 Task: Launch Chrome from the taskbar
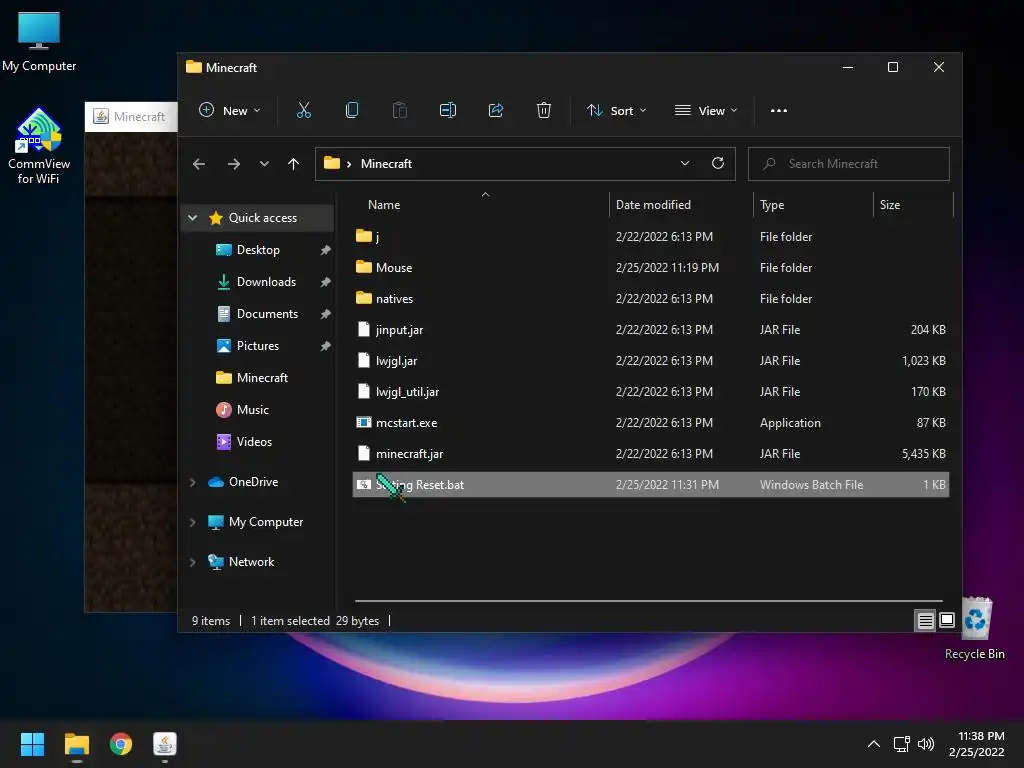point(121,744)
